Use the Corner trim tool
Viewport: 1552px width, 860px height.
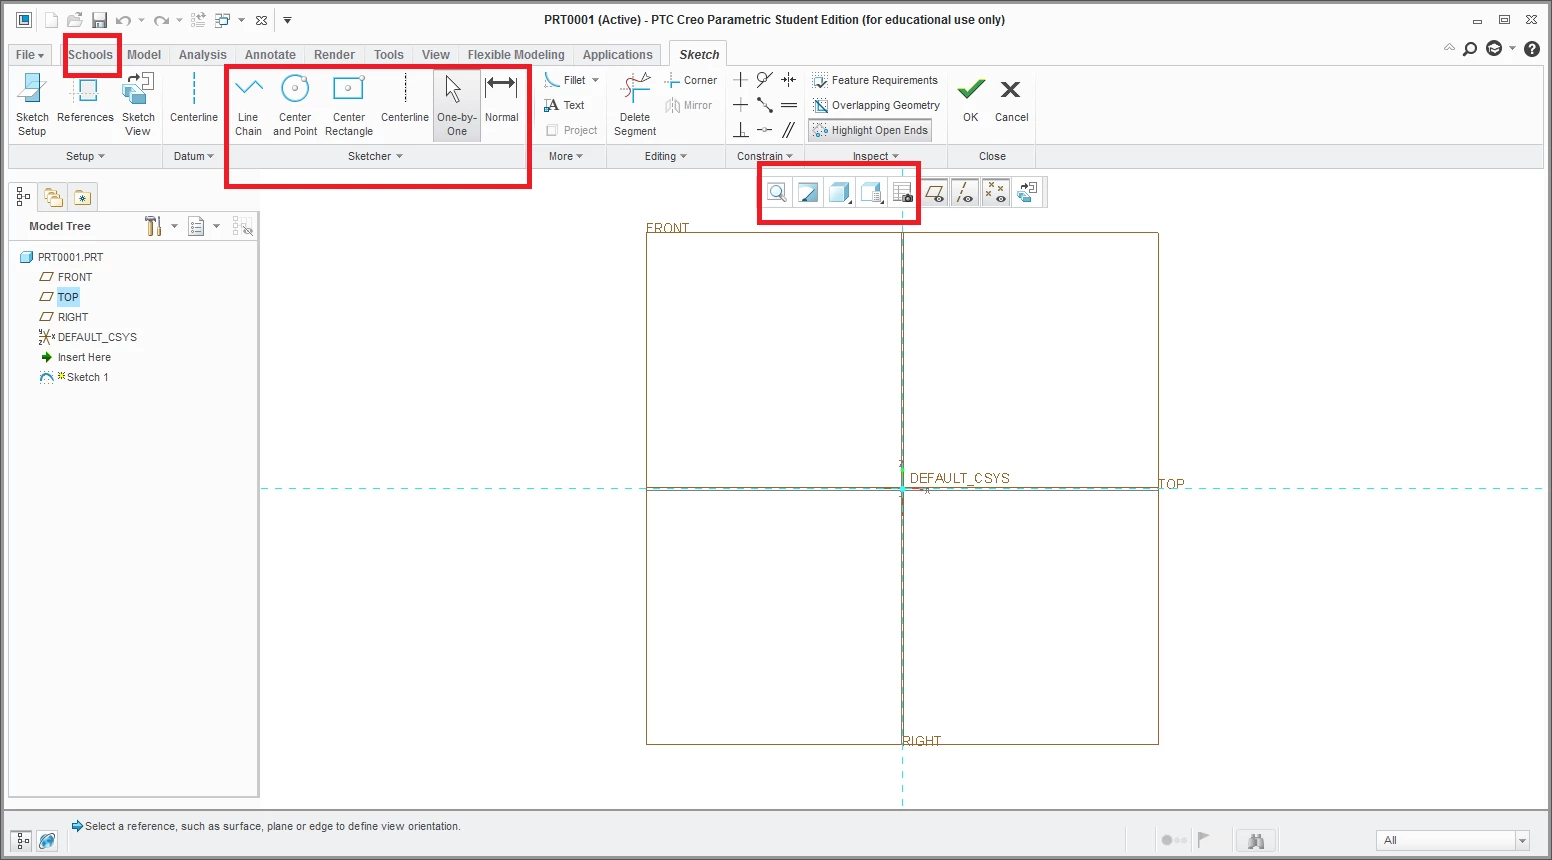(691, 80)
